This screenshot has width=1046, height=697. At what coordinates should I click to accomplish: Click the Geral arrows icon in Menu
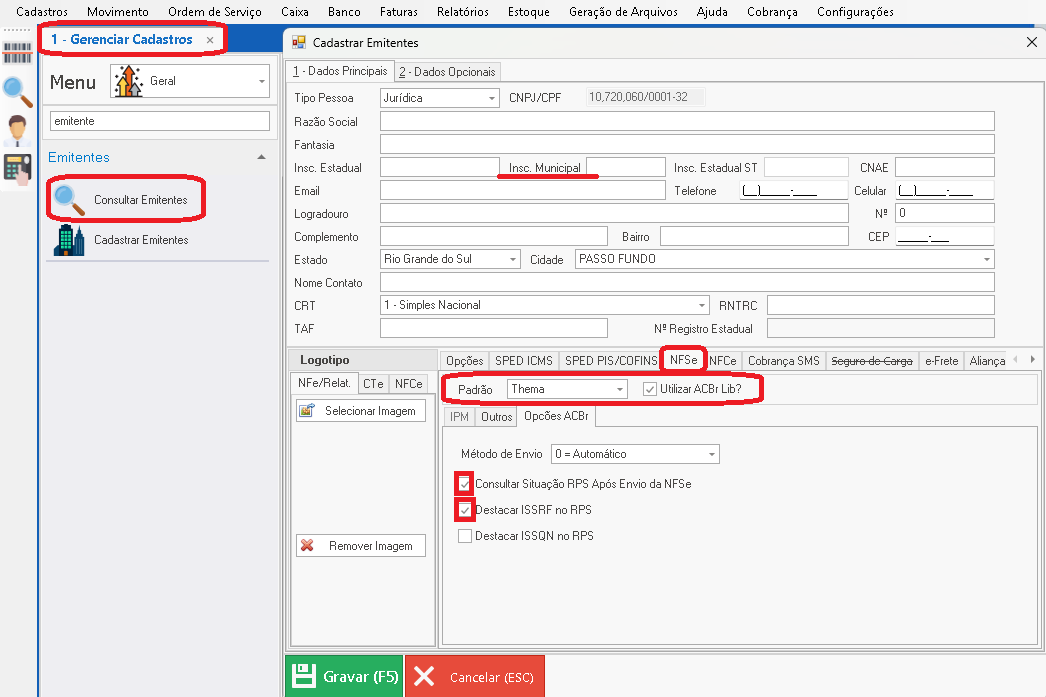click(128, 81)
